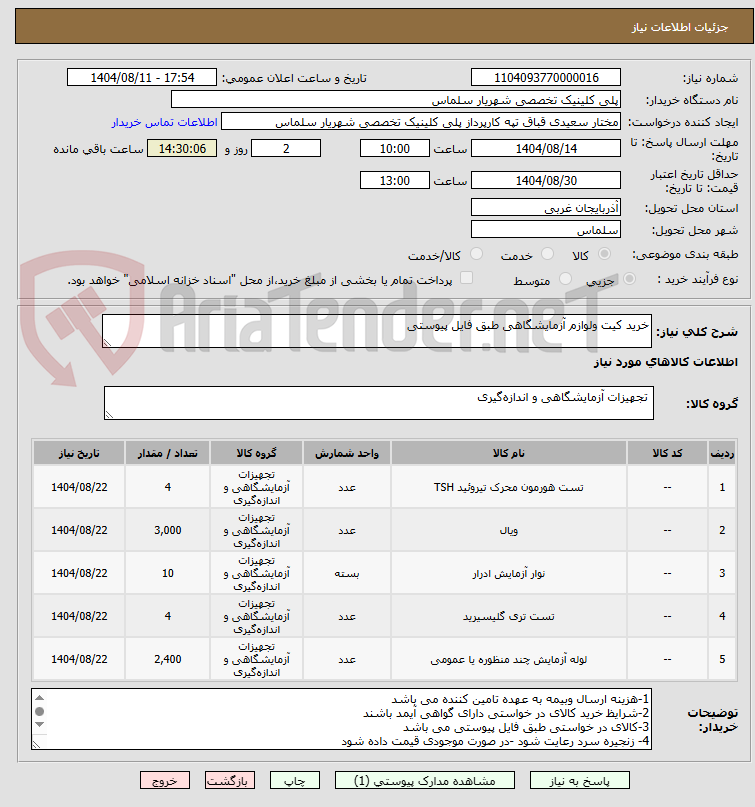
Task: Click the 'شماره نیاز' field 1104093770000016
Action: pyautogui.click(x=546, y=78)
